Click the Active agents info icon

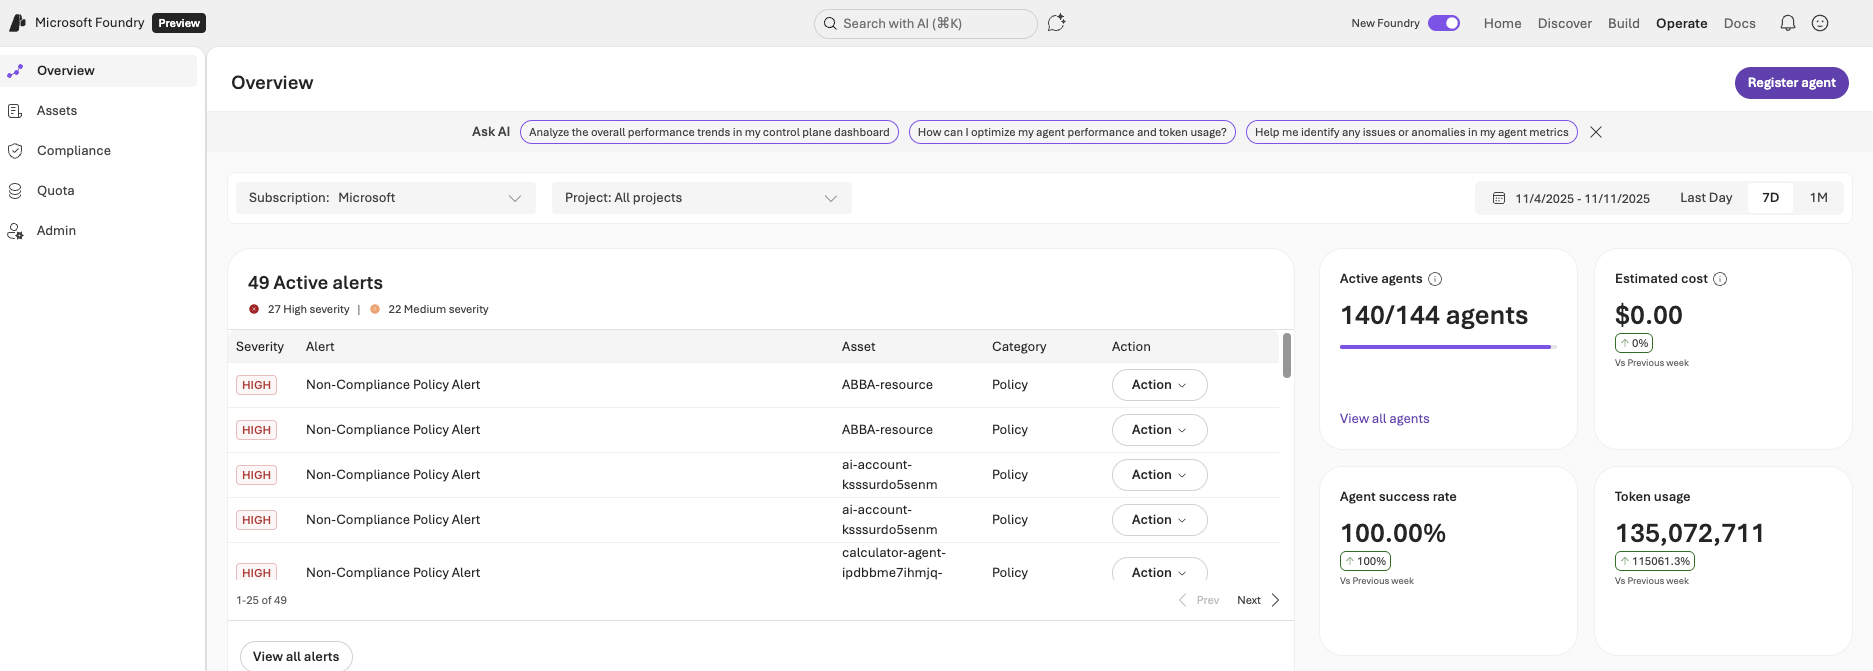pos(1435,279)
